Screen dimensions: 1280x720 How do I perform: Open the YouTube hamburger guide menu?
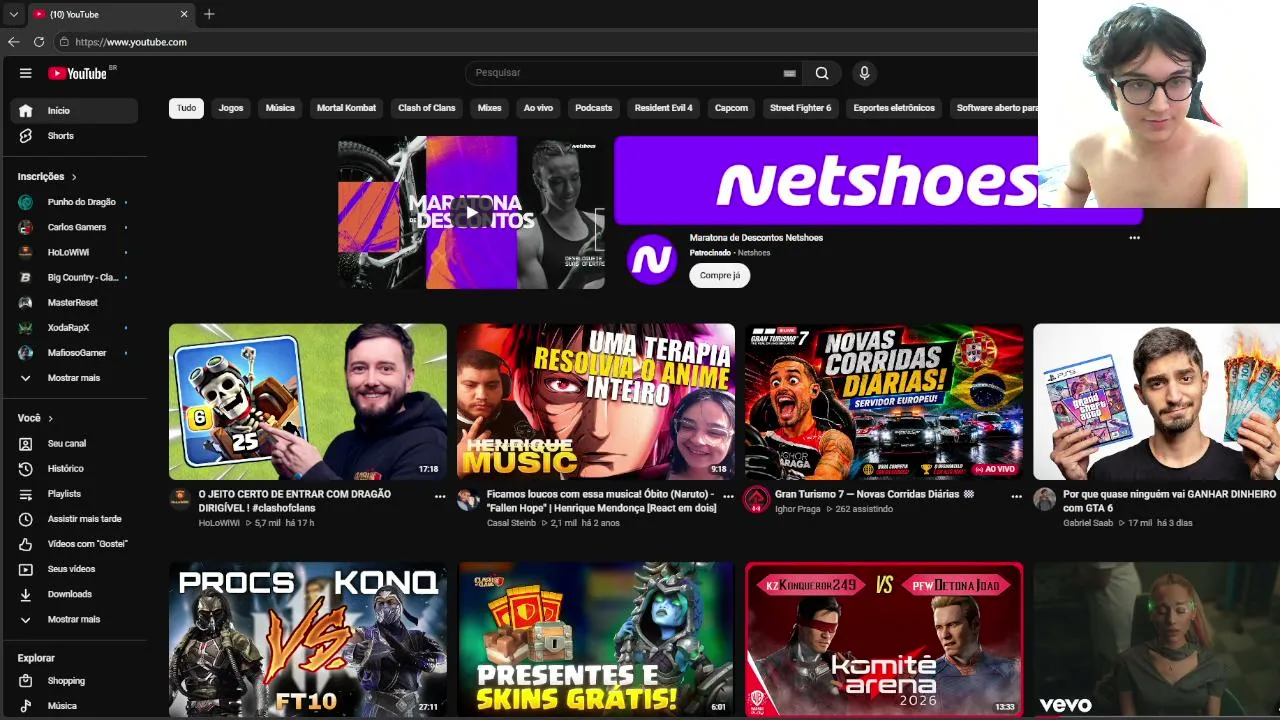point(26,73)
